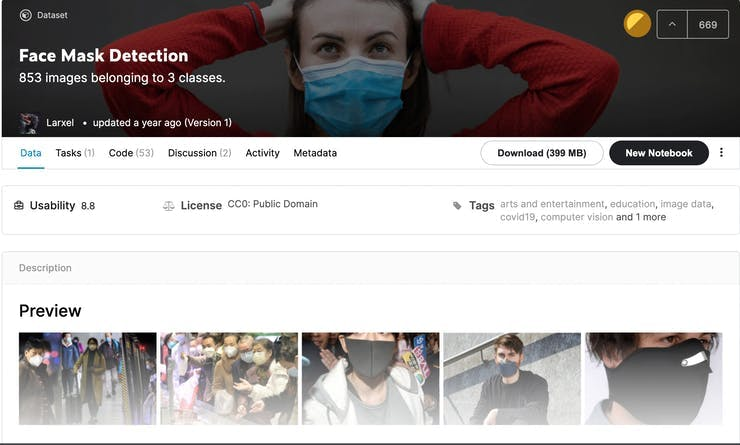Open preview thumbnail of man sitting on stairs
The width and height of the screenshot is (740, 445).
[512, 378]
